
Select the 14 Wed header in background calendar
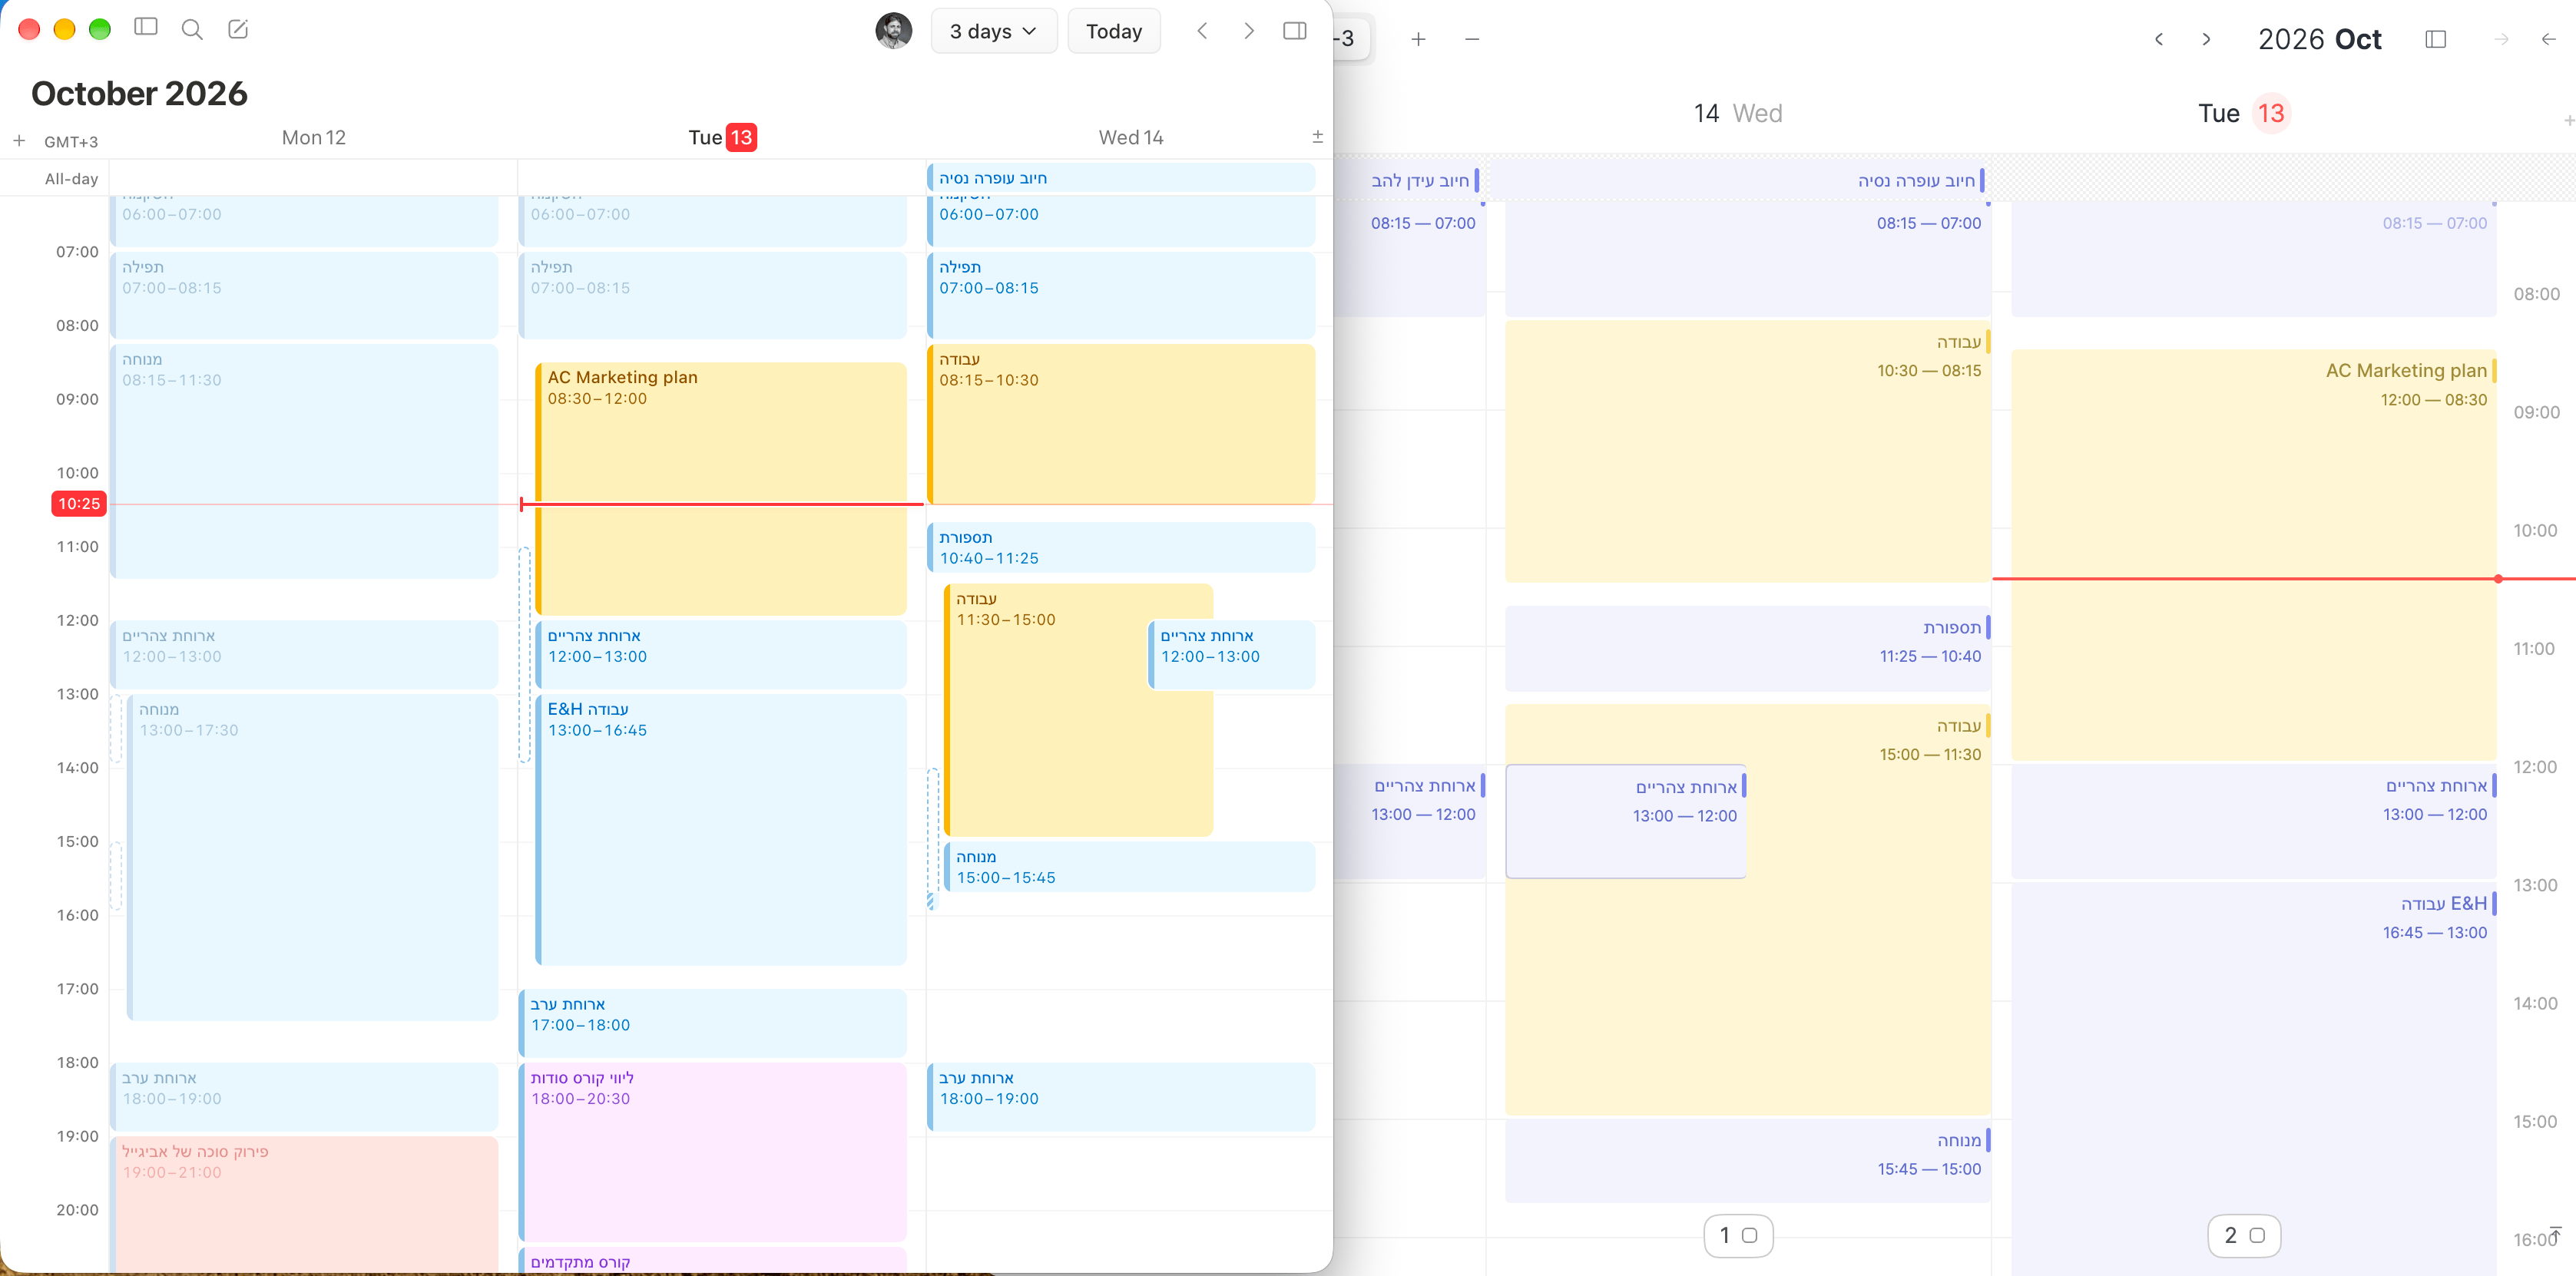[x=1738, y=113]
